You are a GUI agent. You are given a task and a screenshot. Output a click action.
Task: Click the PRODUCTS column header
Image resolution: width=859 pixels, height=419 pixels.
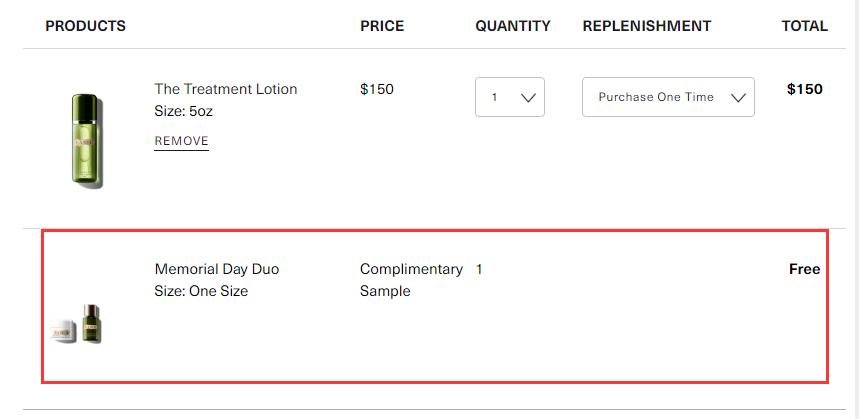85,26
